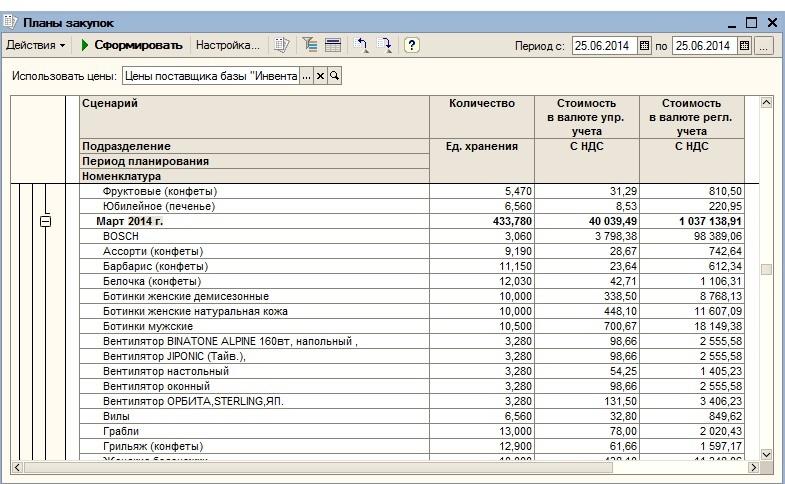Click the Период с date field
Viewport: 785px width, 484px height.
tap(605, 46)
